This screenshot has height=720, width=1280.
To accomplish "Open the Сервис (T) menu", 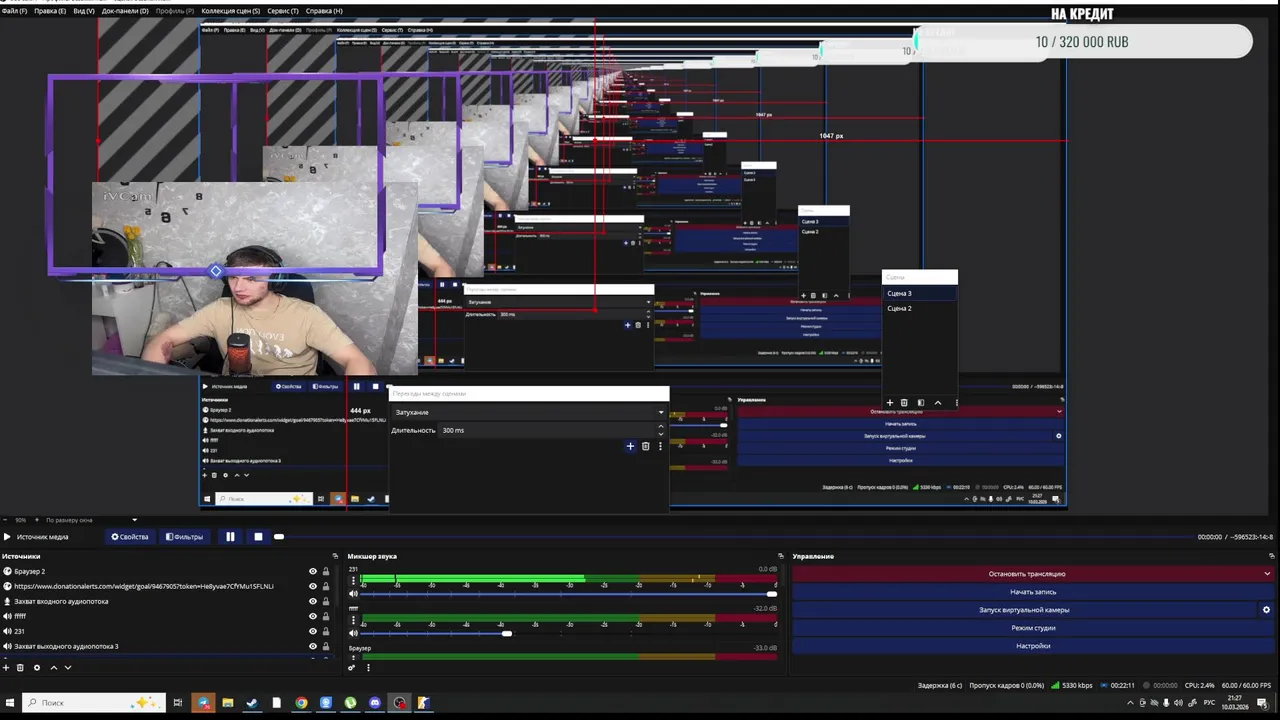I will [x=283, y=11].
